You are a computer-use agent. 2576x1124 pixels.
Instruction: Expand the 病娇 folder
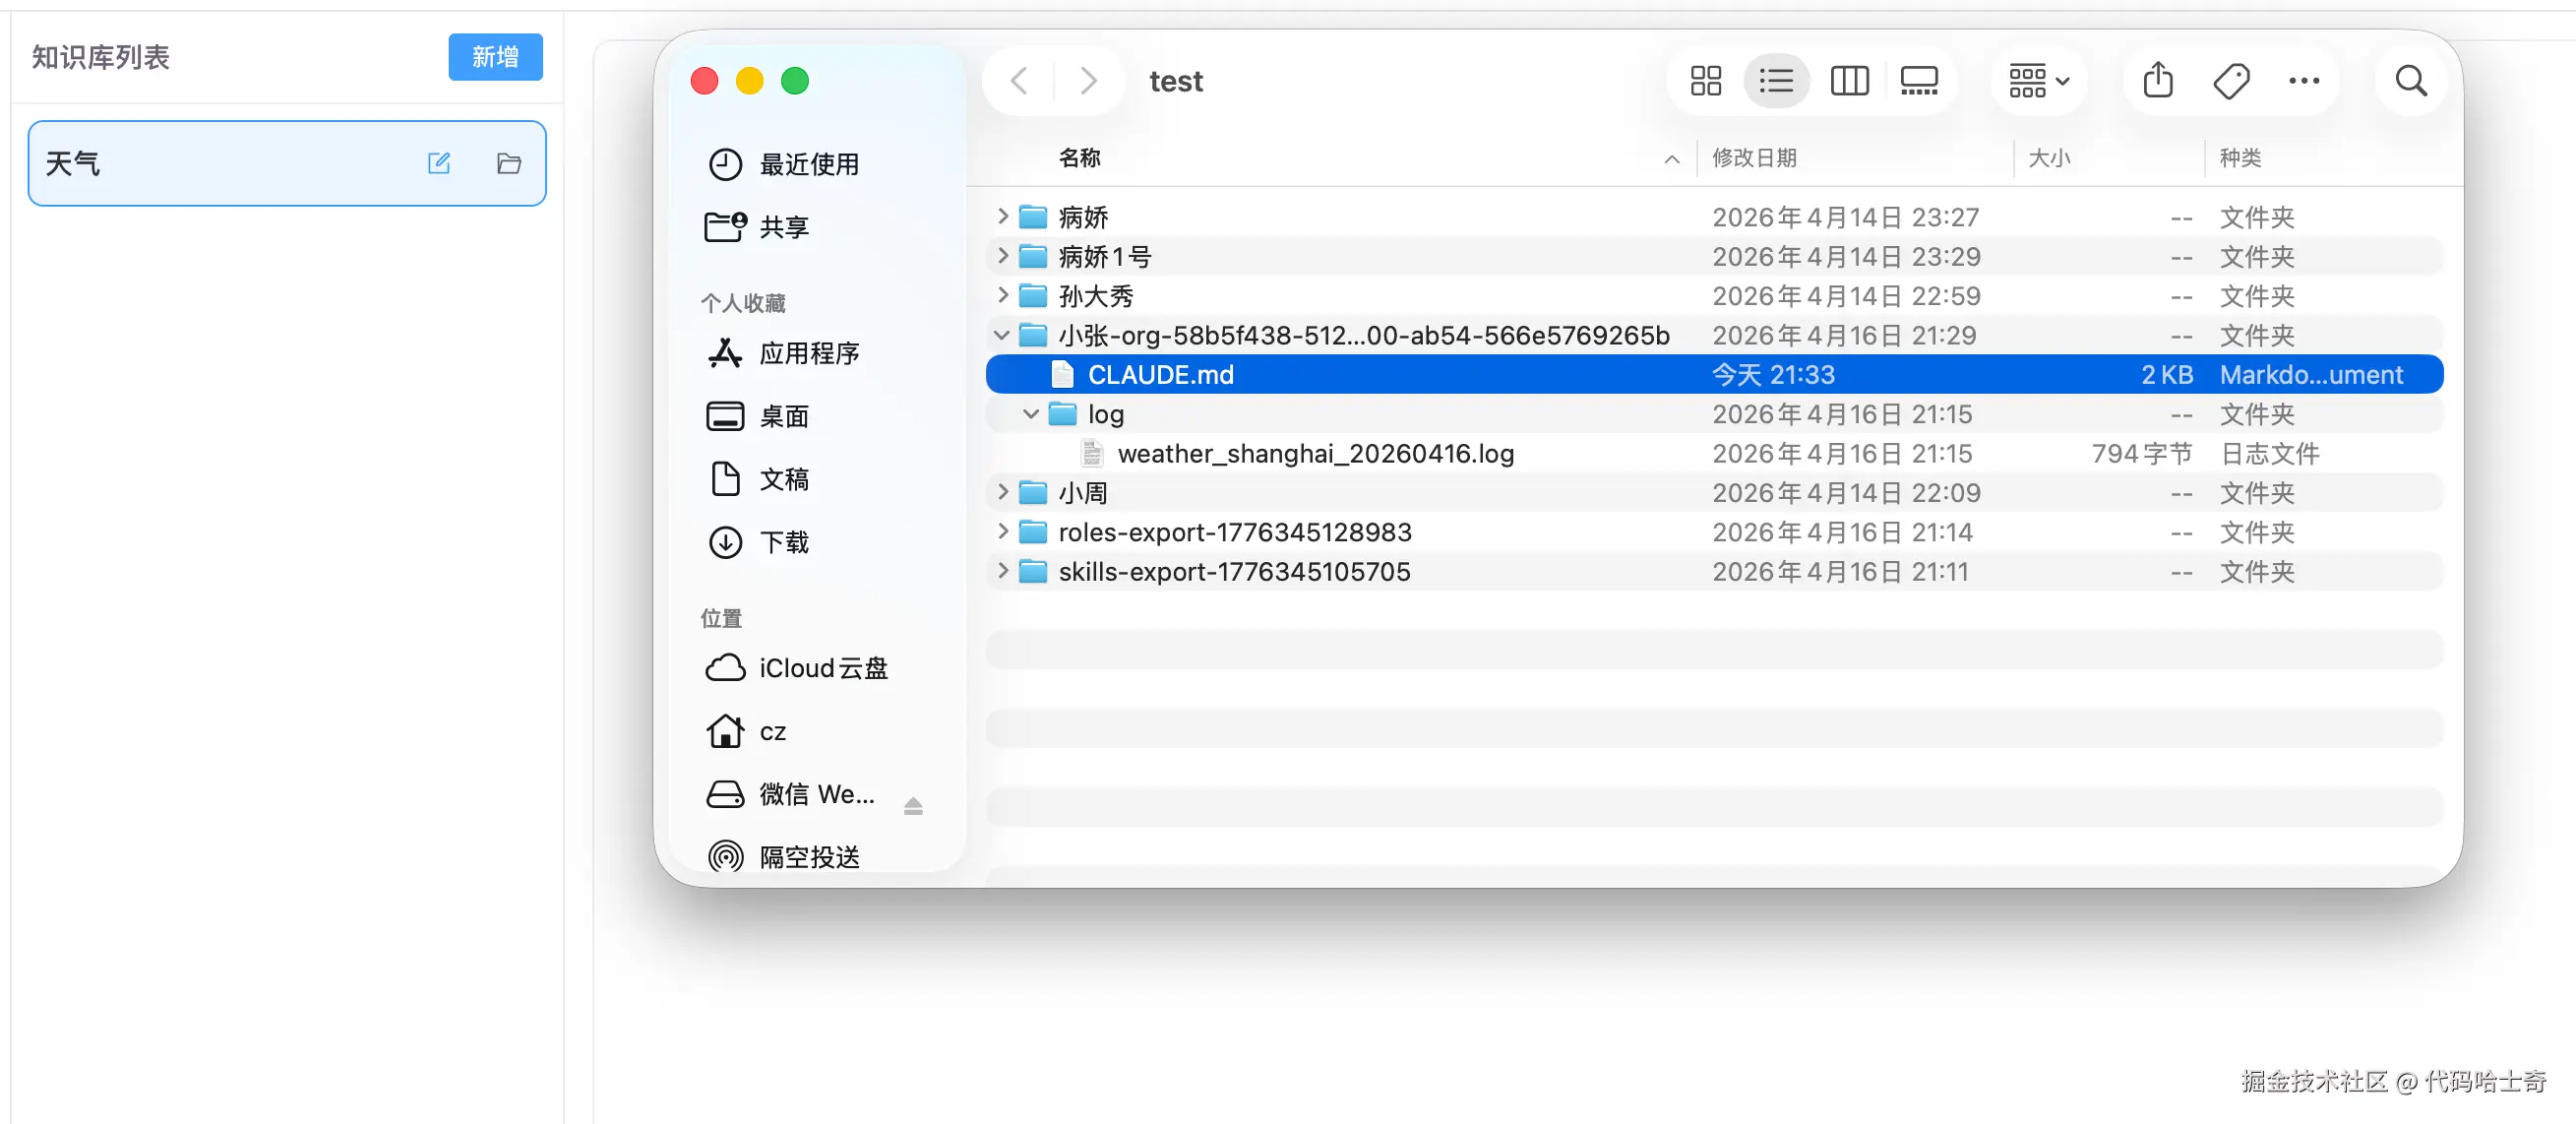point(1001,216)
